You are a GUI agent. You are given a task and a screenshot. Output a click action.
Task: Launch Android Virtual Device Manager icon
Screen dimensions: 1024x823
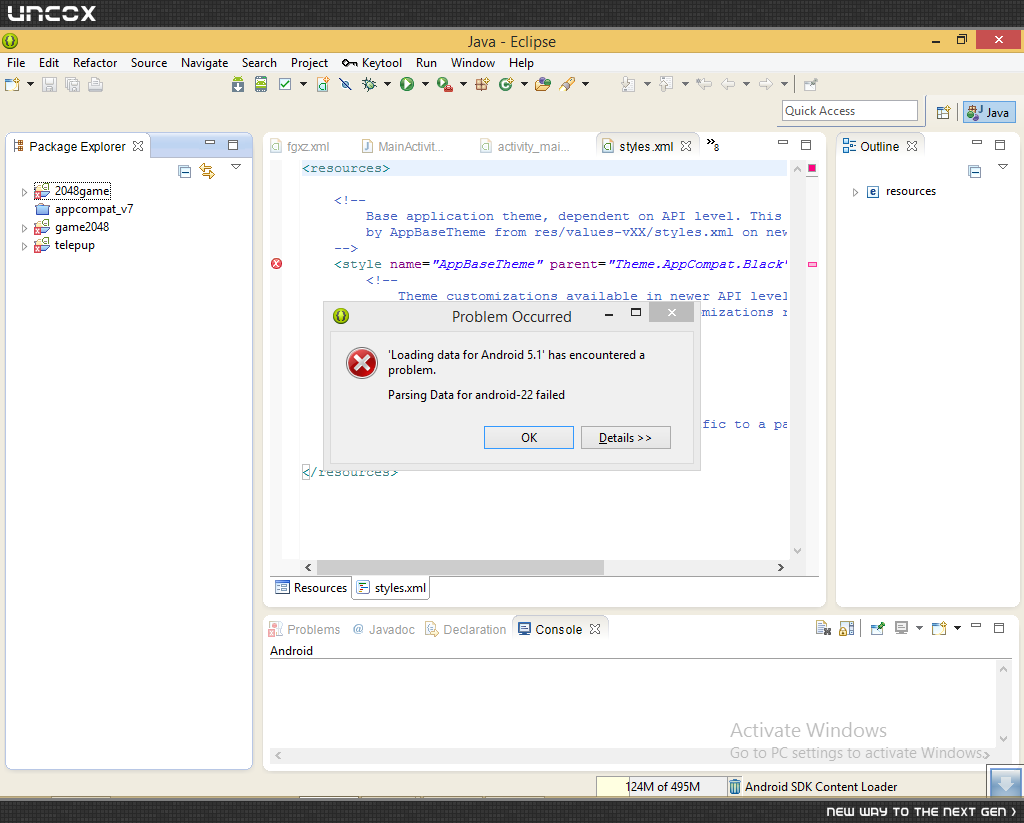pos(261,84)
